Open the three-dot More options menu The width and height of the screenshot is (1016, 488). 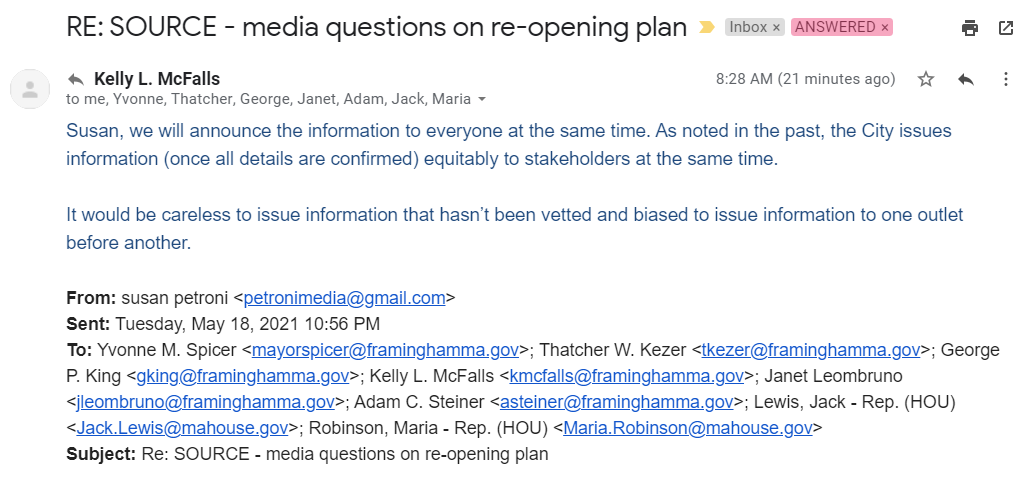point(1005,79)
